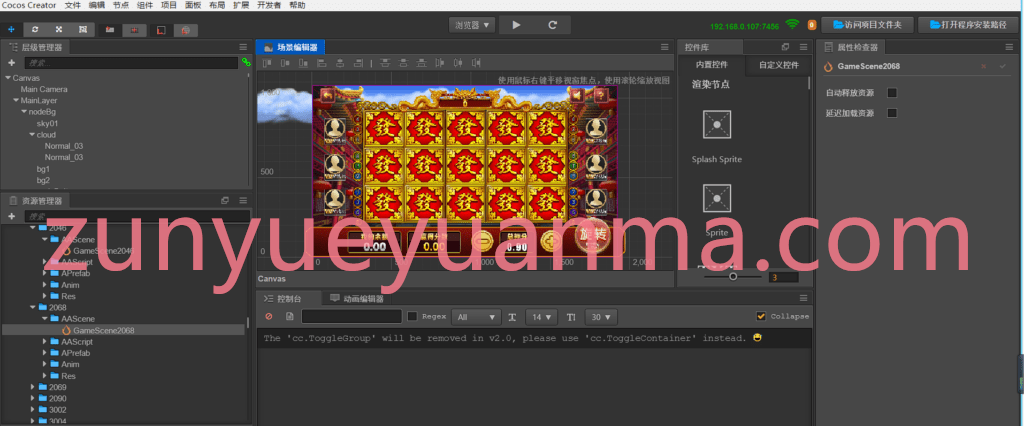Click 访问项目文件夹 button
Image resolution: width=1024 pixels, height=426 pixels.
[x=867, y=25]
